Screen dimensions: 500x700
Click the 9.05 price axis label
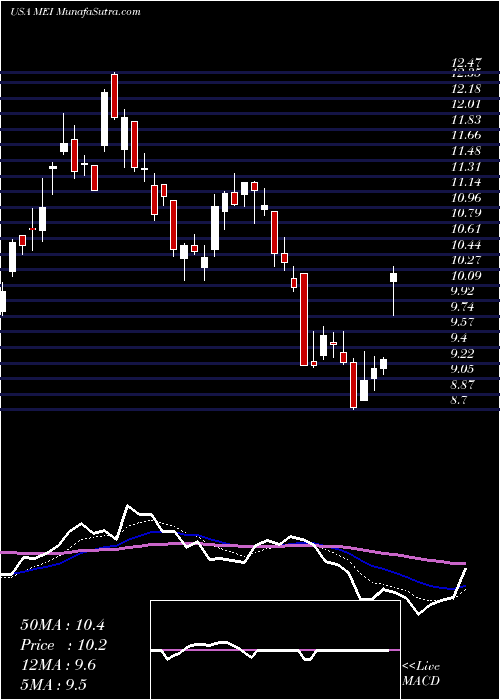(462, 368)
